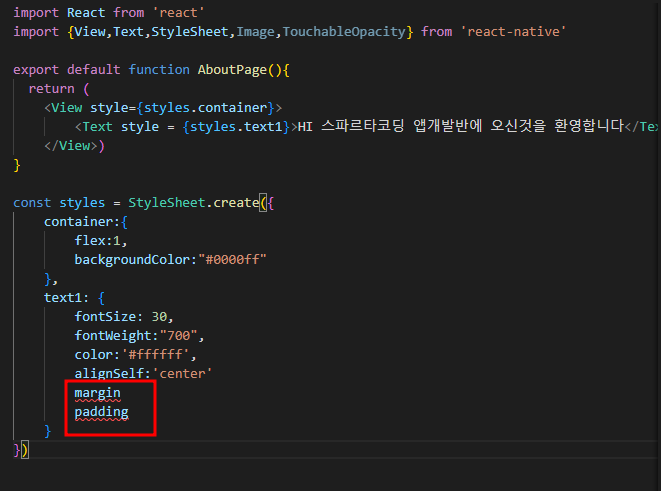The image size is (661, 491).
Task: Click the fontSize property name
Action: [105, 317]
